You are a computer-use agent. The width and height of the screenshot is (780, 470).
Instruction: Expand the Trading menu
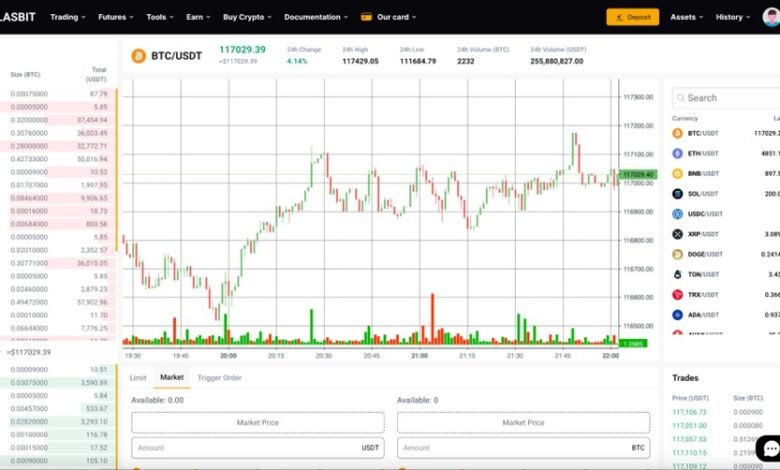pyautogui.click(x=68, y=17)
